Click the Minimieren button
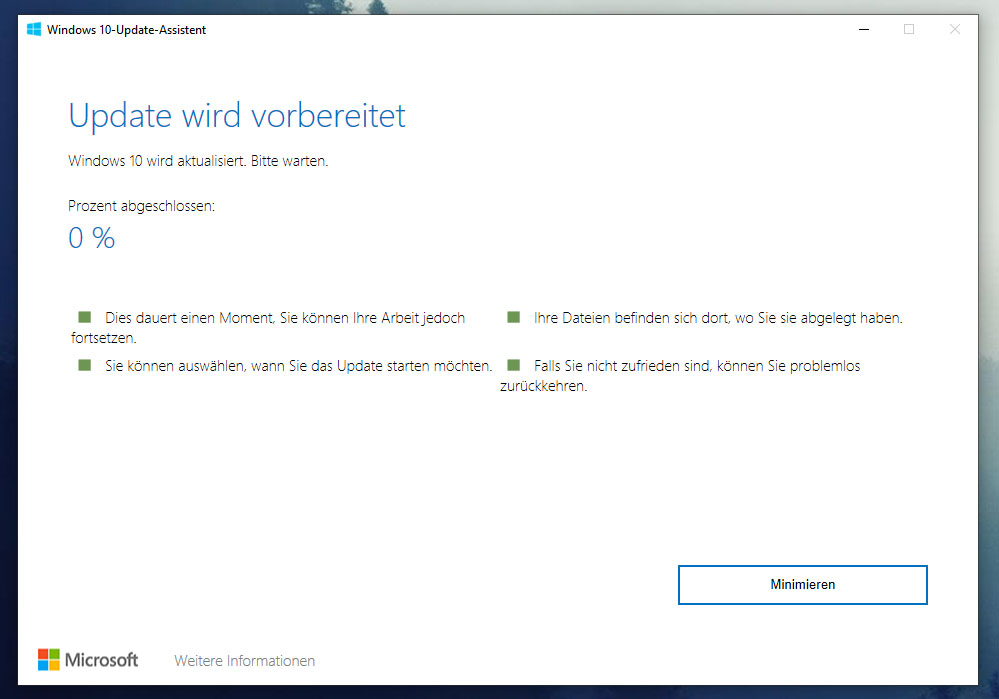 (x=802, y=584)
